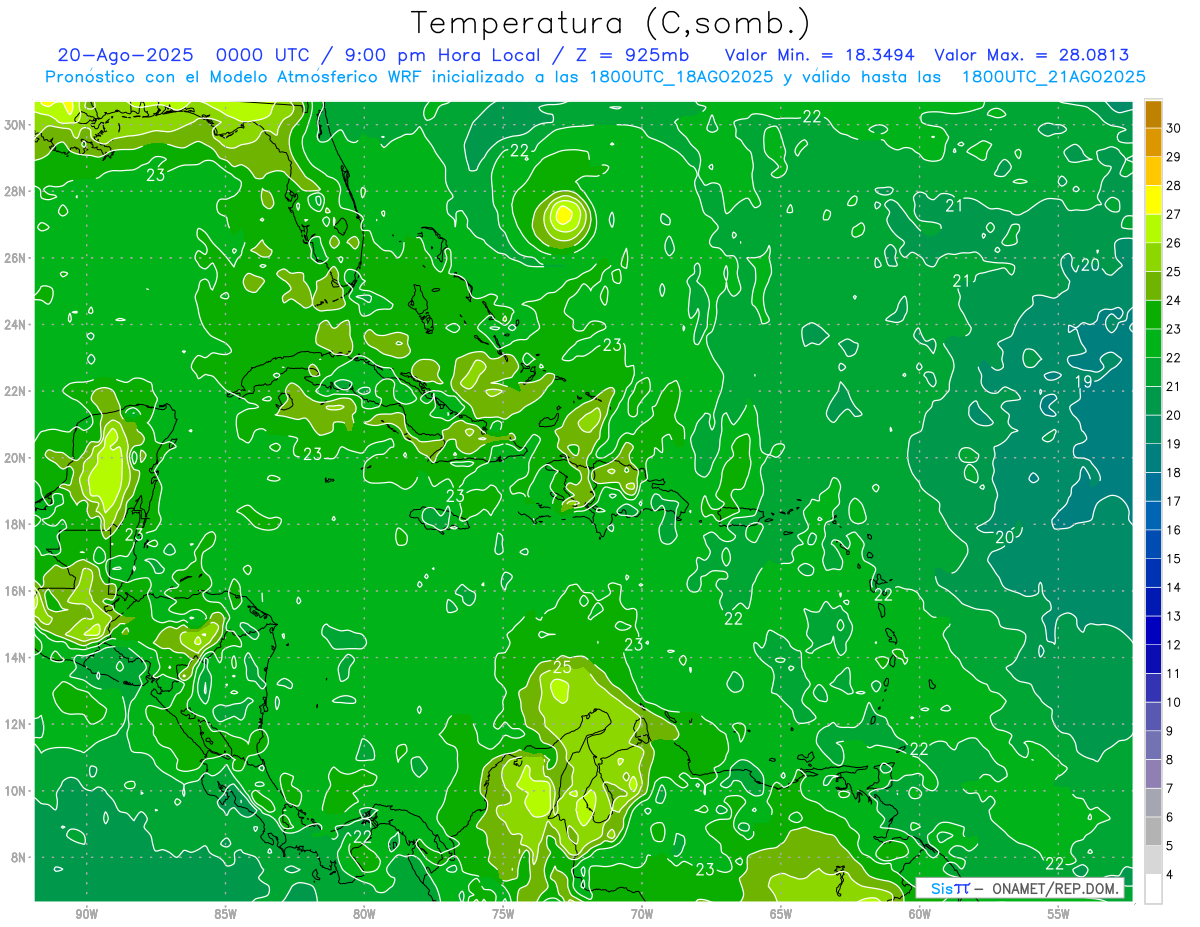Pick the legend swatch between 23 and 24

pos(1154,315)
